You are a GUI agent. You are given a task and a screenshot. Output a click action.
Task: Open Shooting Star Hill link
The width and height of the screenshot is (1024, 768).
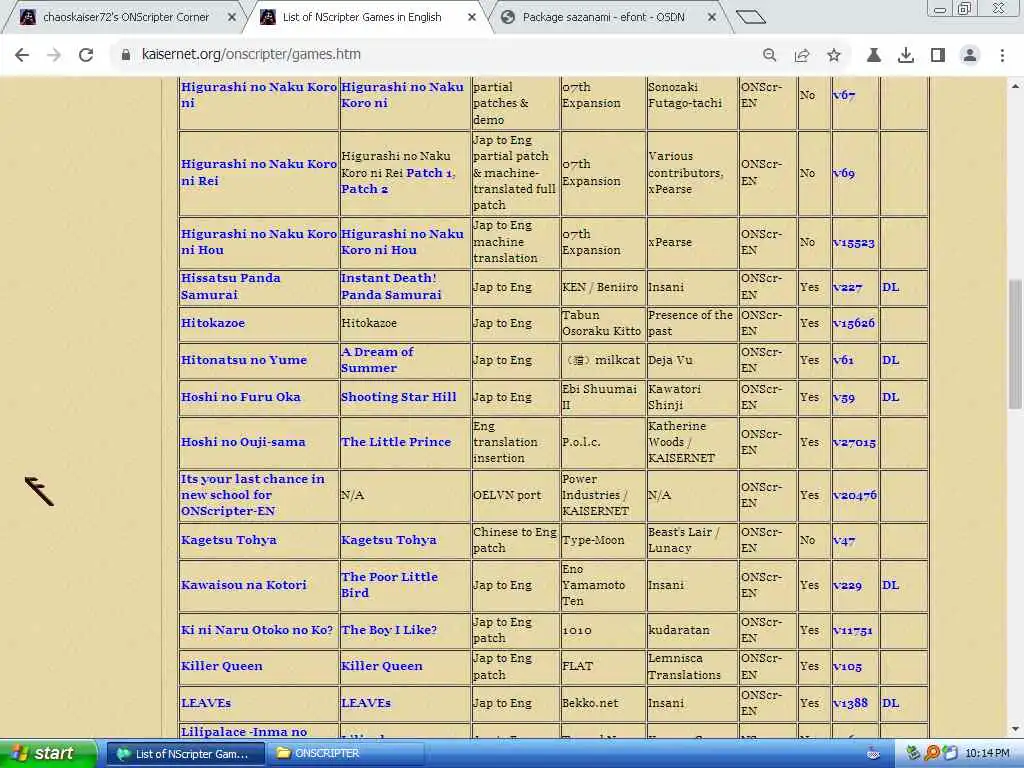[398, 397]
